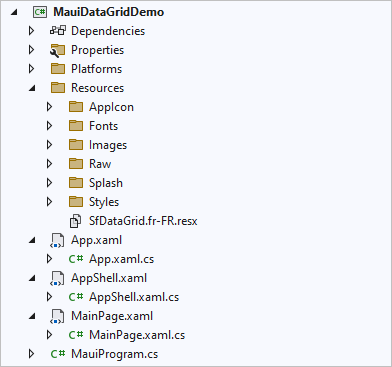This screenshot has height=367, width=392.
Task: Expand the Dependencies node
Action: pos(32,31)
